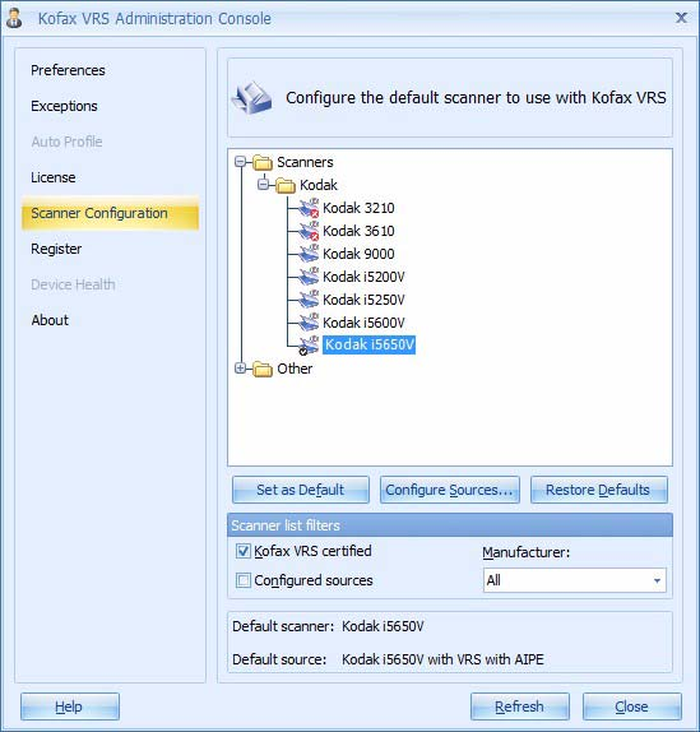Click the Kodak i5200V scanner icon
This screenshot has height=732, width=700.
click(309, 276)
